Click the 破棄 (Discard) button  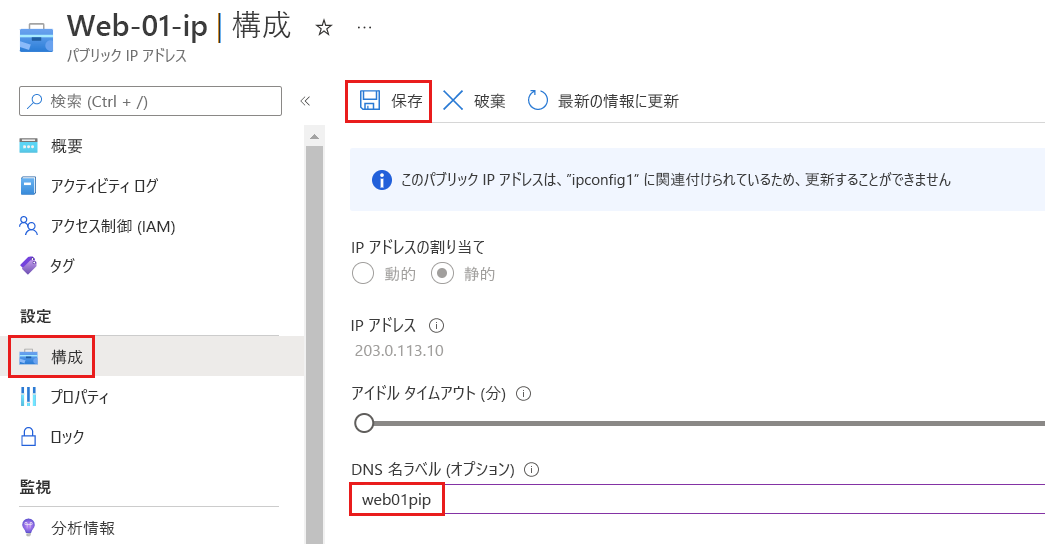[x=474, y=101]
